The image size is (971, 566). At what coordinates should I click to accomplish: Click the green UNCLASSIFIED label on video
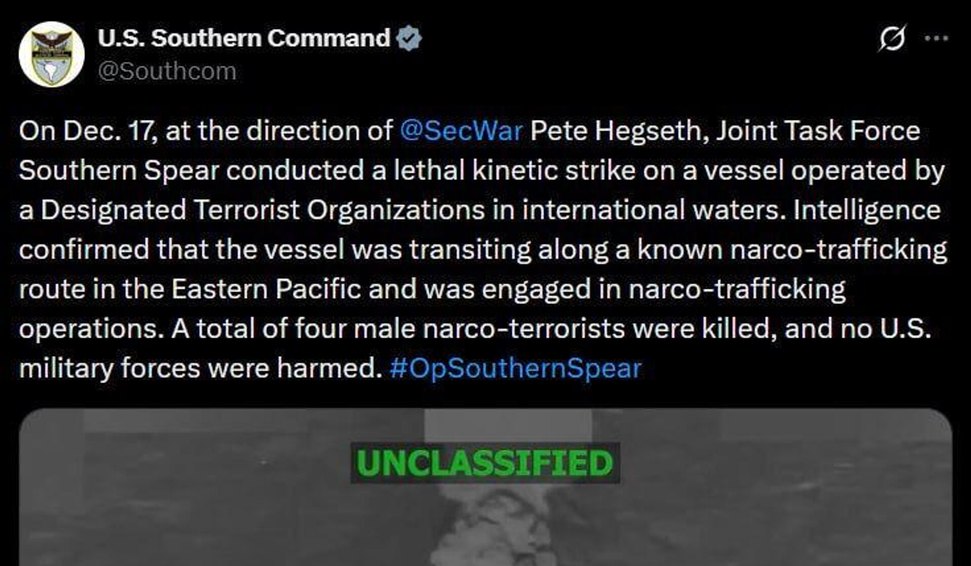click(485, 464)
